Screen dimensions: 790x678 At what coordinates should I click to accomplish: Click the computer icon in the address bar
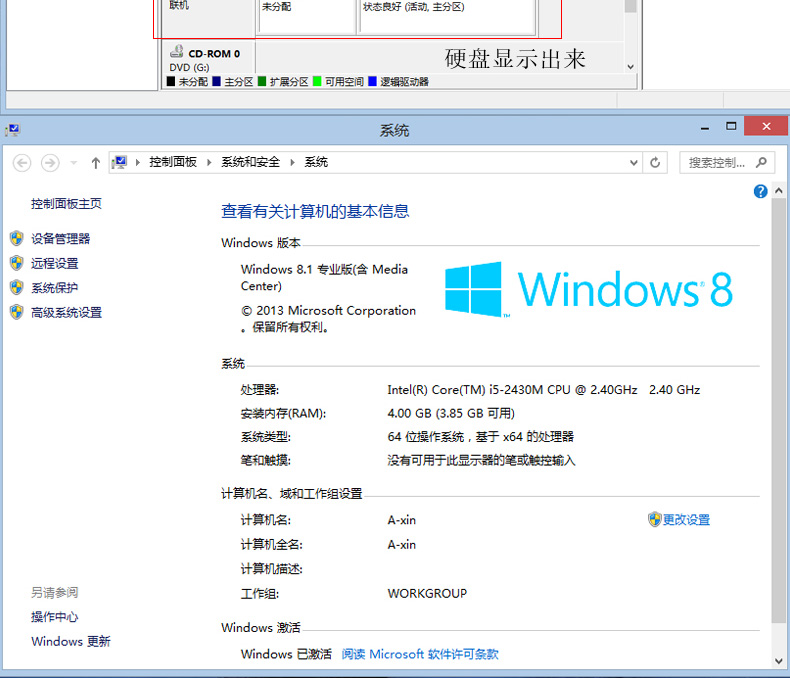(x=120, y=162)
